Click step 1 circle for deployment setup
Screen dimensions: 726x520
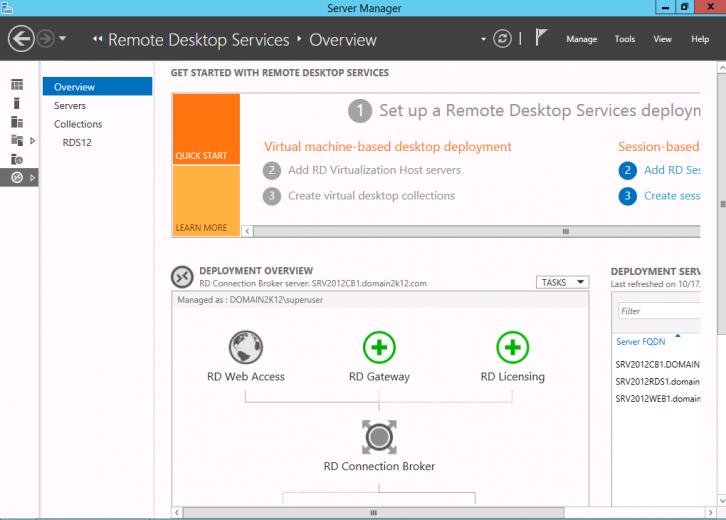[x=360, y=111]
